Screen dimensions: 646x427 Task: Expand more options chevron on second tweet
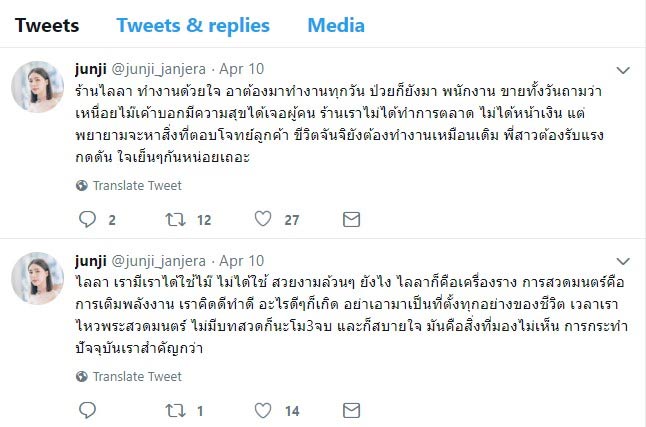[x=621, y=261]
